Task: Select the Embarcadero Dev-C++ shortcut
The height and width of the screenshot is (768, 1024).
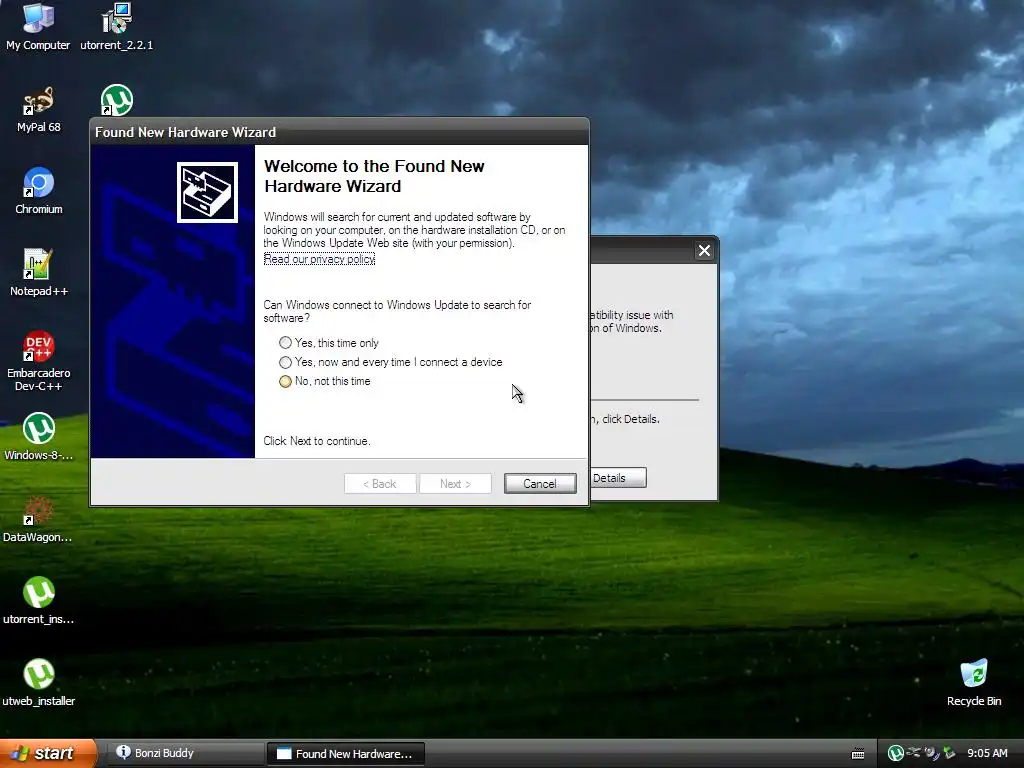Action: click(x=39, y=360)
